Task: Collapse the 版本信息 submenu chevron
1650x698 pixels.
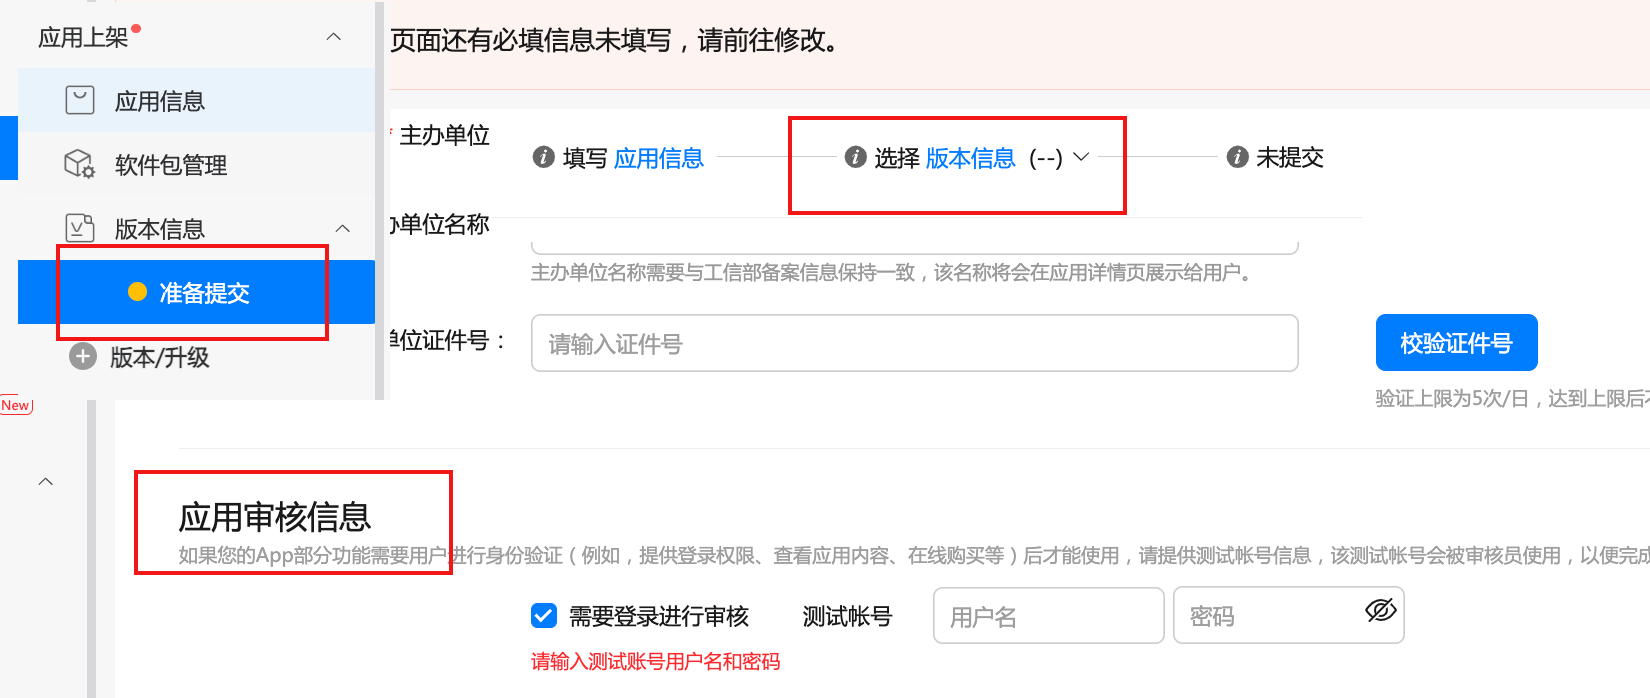Action: tap(343, 228)
